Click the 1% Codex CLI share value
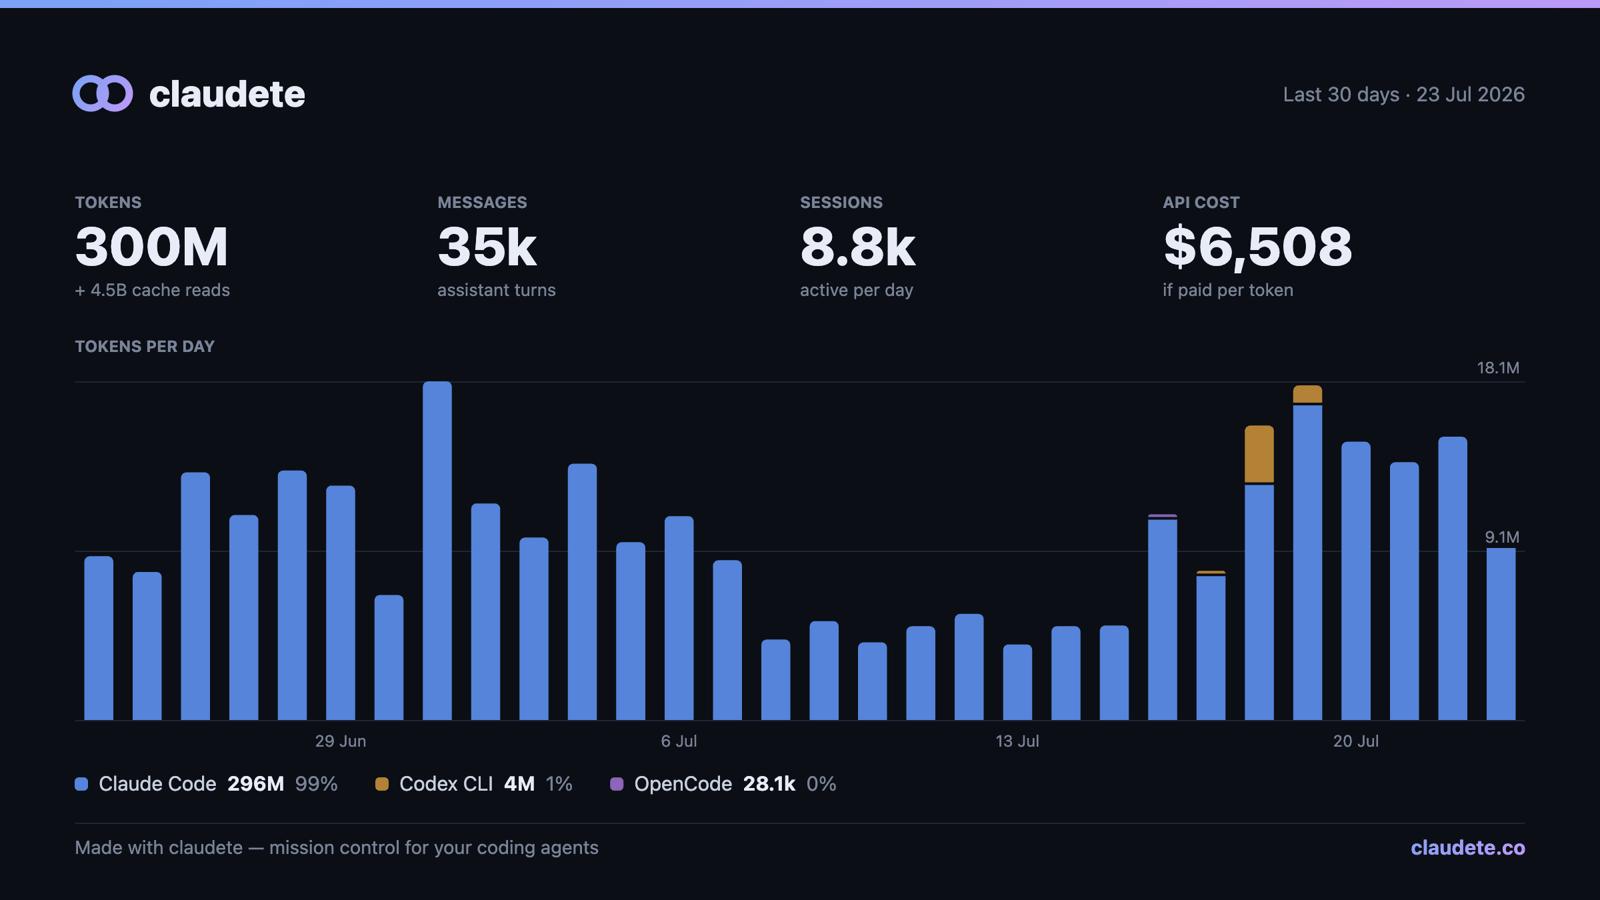The width and height of the screenshot is (1600, 900). point(559,784)
